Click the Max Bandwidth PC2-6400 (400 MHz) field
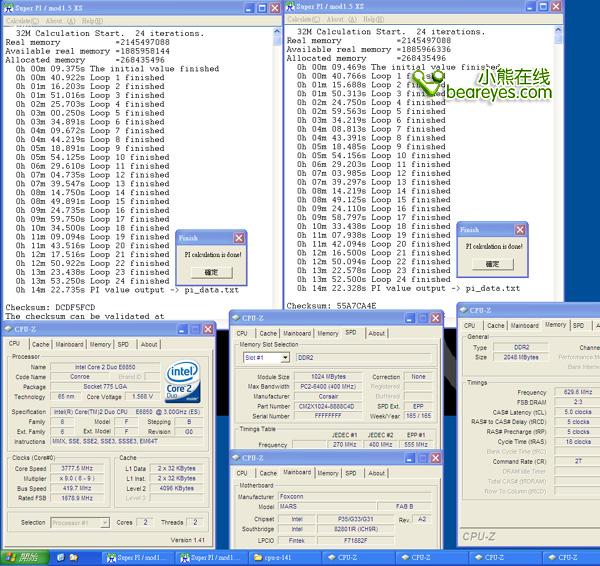Screen dimensions: 600x566 [328, 387]
